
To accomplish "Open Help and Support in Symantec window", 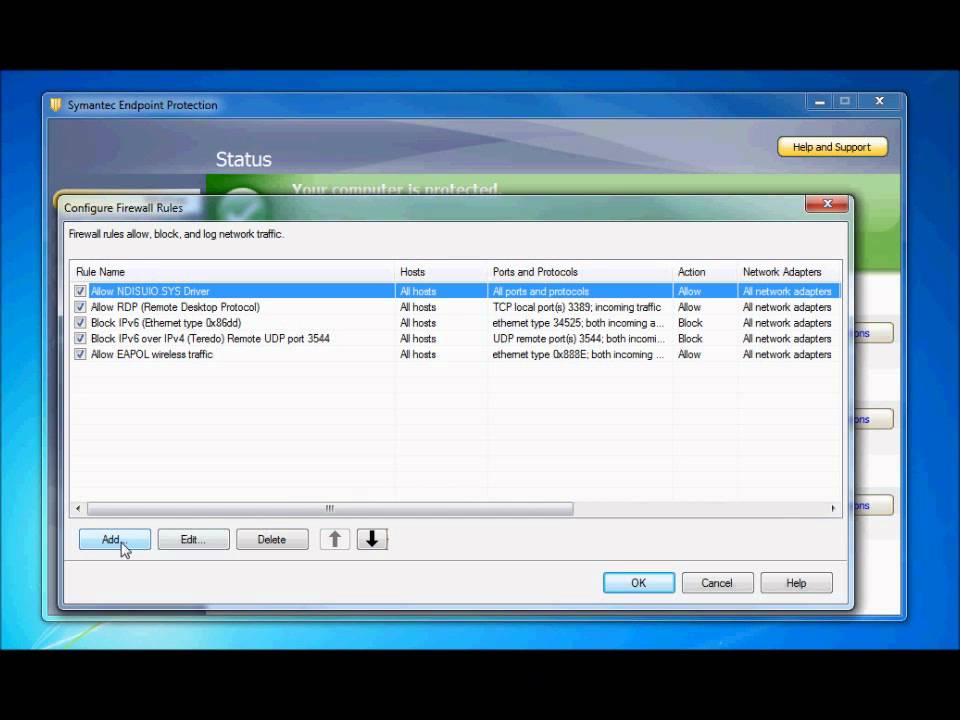I will tap(832, 147).
